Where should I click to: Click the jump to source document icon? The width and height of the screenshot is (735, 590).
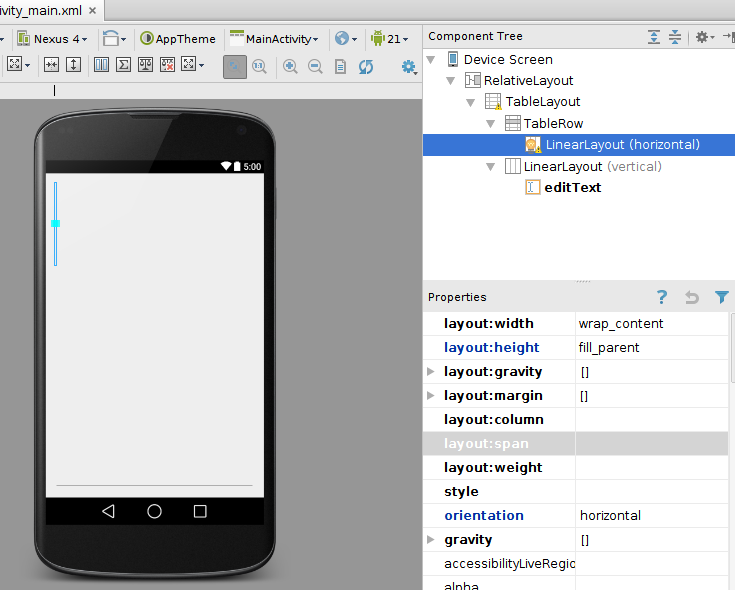pyautogui.click(x=340, y=67)
